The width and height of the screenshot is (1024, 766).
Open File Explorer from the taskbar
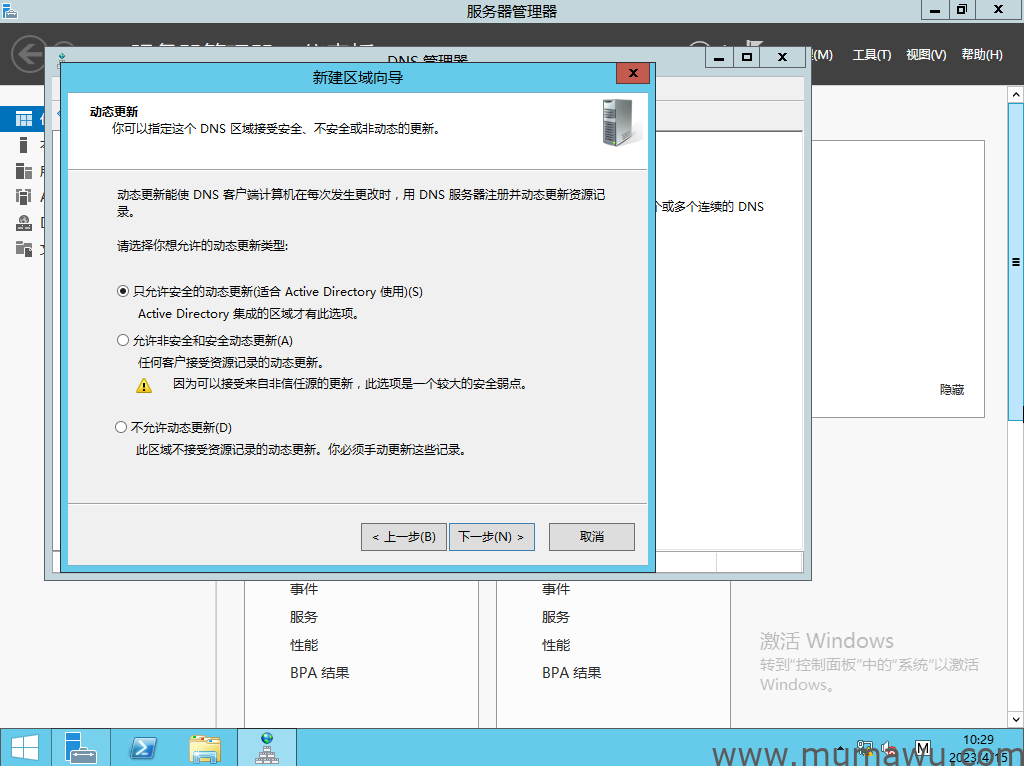[x=205, y=747]
